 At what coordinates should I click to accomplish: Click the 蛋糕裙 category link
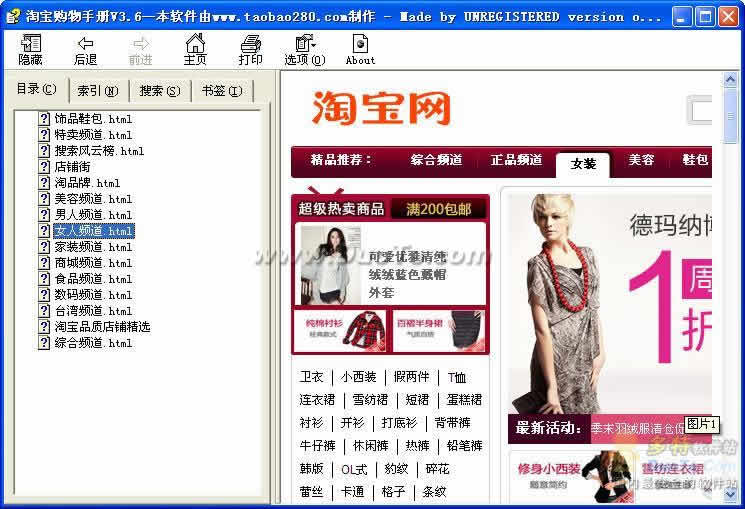464,400
